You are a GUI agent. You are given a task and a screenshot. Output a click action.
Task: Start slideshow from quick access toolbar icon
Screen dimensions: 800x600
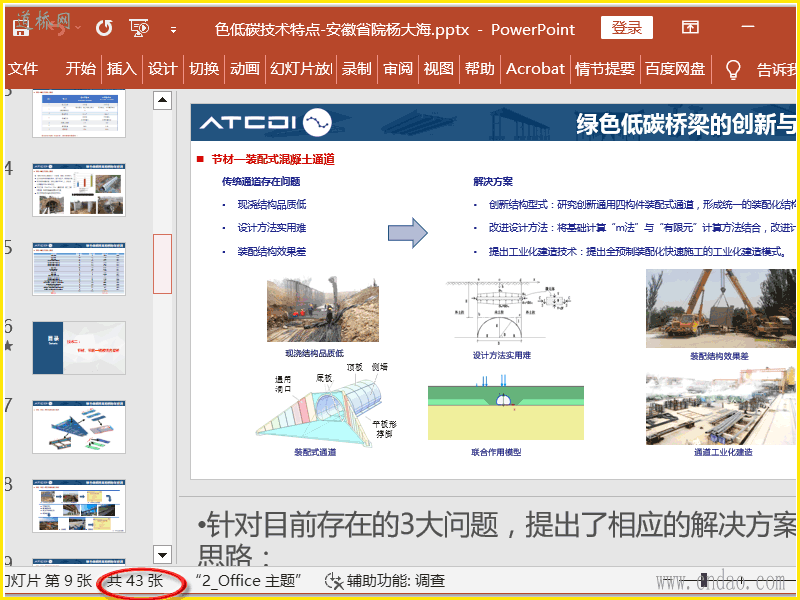point(139,28)
